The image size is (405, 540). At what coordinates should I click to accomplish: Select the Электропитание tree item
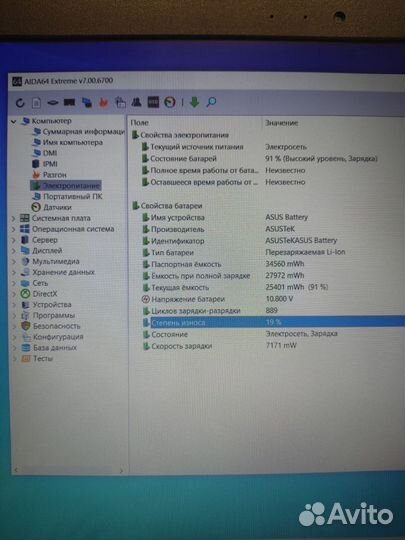click(x=66, y=186)
